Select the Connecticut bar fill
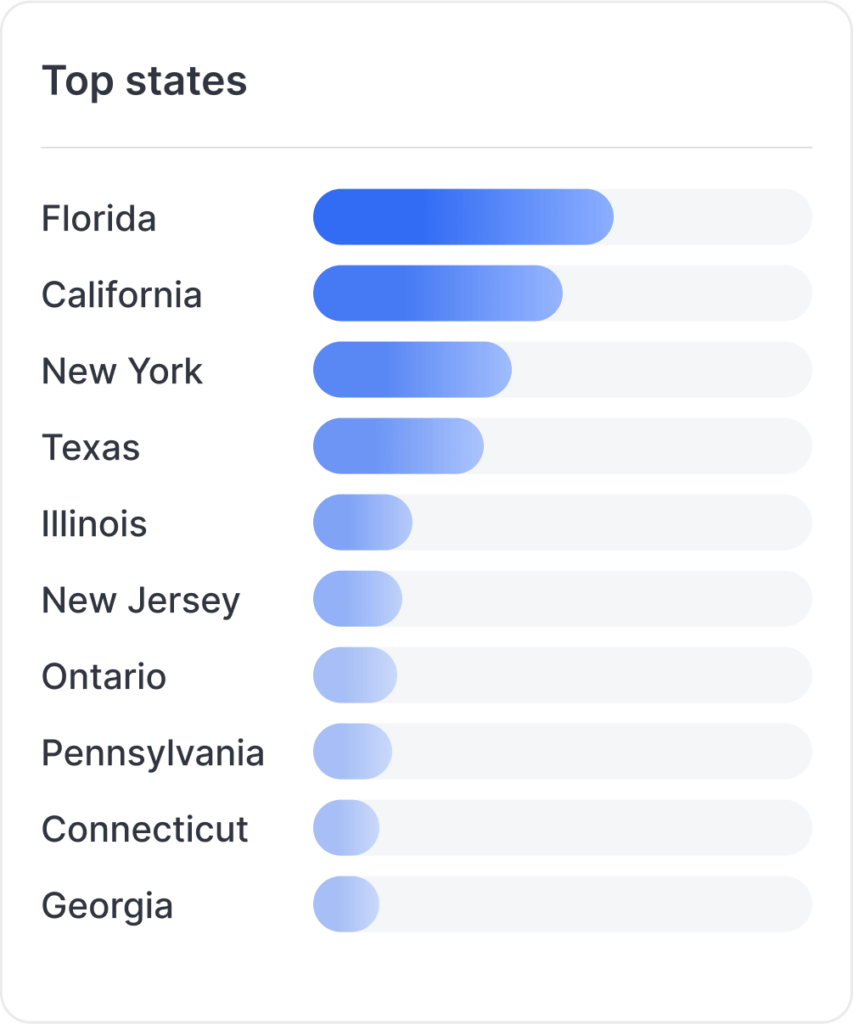This screenshot has width=853, height=1024. 346,828
